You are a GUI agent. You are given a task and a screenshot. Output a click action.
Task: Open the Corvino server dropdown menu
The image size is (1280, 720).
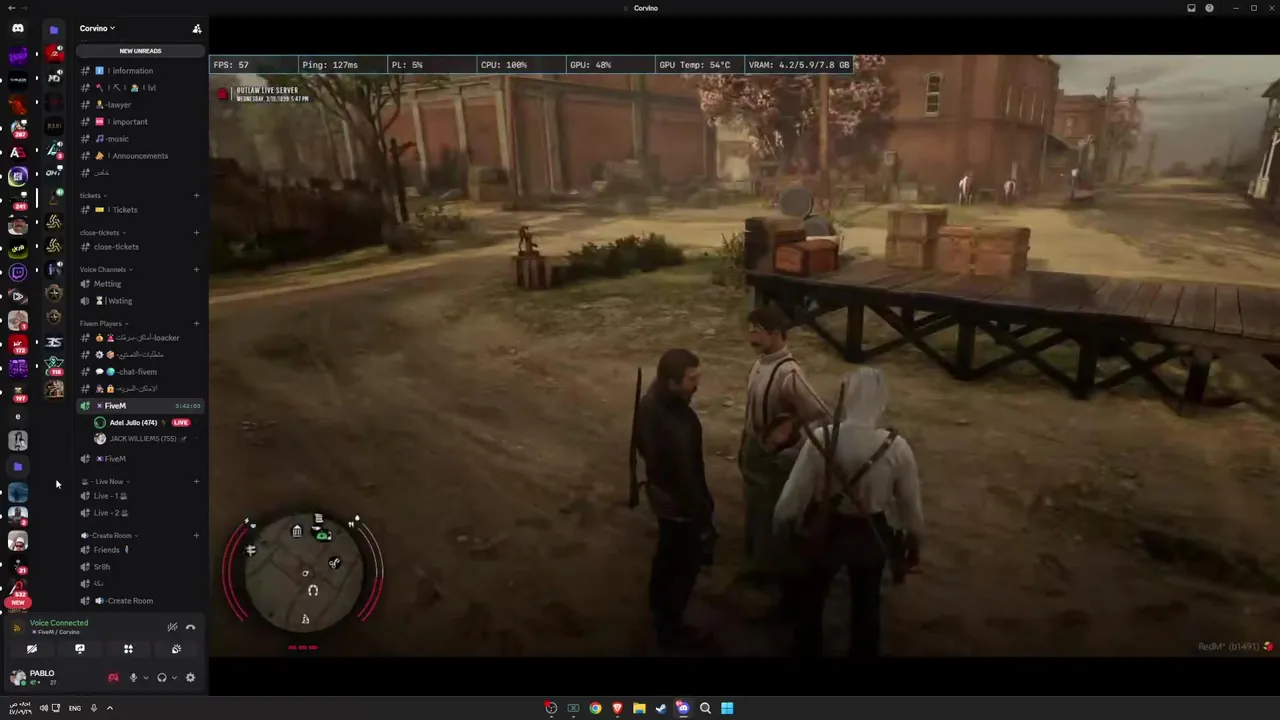pos(97,28)
